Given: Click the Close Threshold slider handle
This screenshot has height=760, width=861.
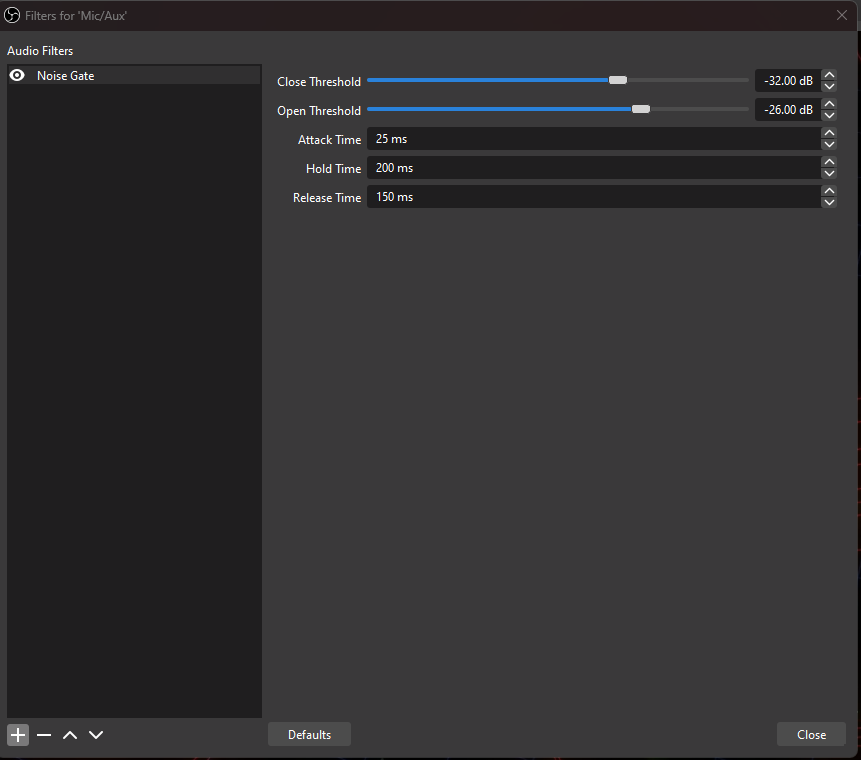Looking at the screenshot, I should coord(618,80).
